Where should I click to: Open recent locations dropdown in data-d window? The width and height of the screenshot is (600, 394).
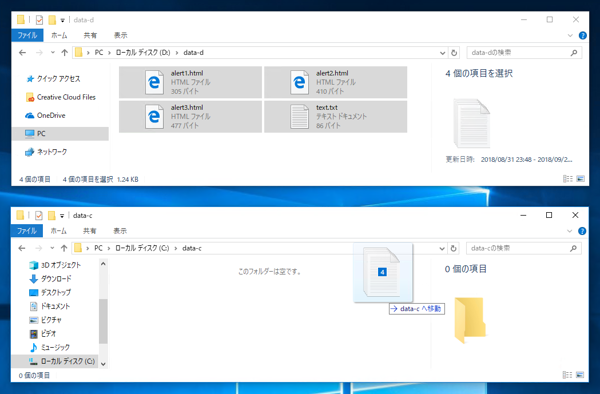(x=52, y=53)
